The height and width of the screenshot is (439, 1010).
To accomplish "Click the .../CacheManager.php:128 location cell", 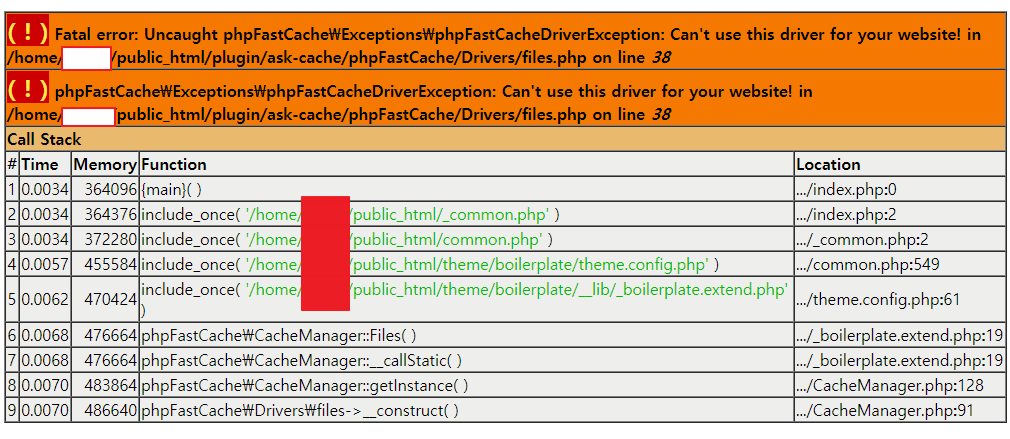I will tap(899, 386).
